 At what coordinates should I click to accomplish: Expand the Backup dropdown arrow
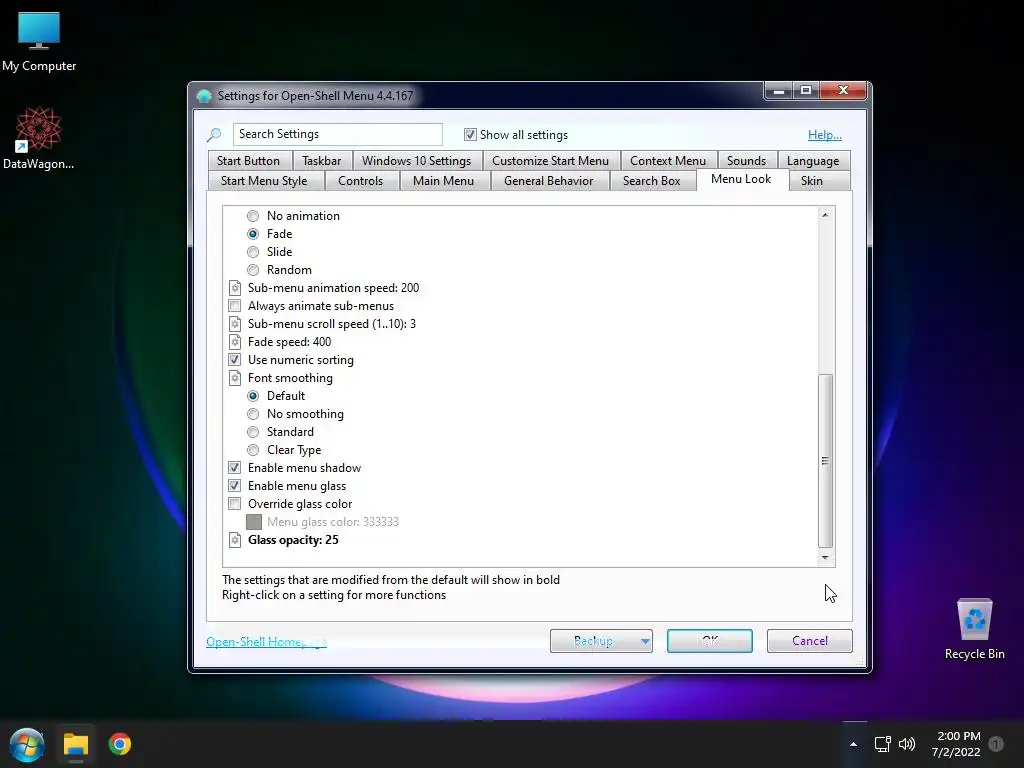click(645, 641)
